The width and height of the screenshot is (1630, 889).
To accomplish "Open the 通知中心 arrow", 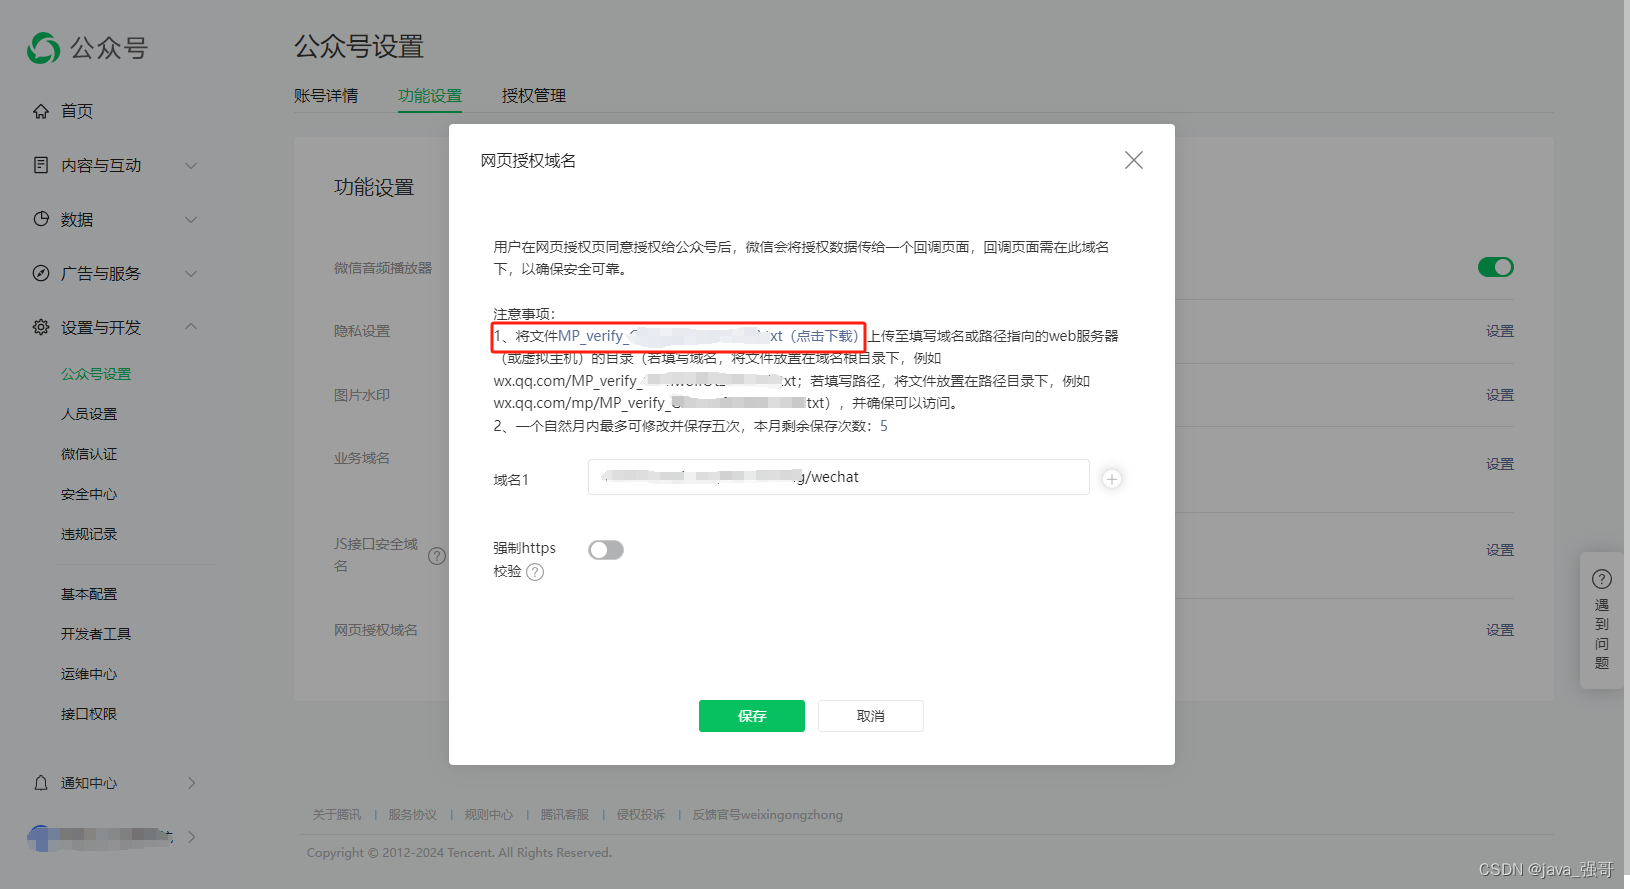I will (x=191, y=783).
